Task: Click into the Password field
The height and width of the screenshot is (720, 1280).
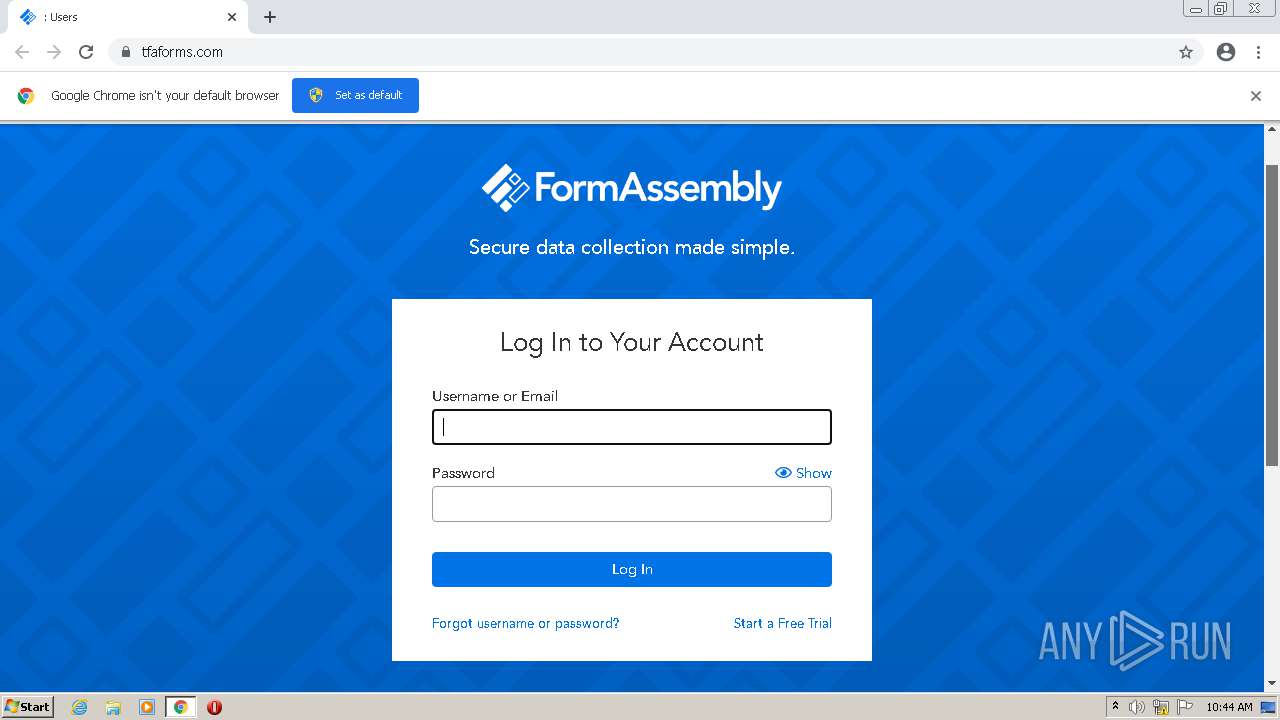Action: (x=632, y=504)
